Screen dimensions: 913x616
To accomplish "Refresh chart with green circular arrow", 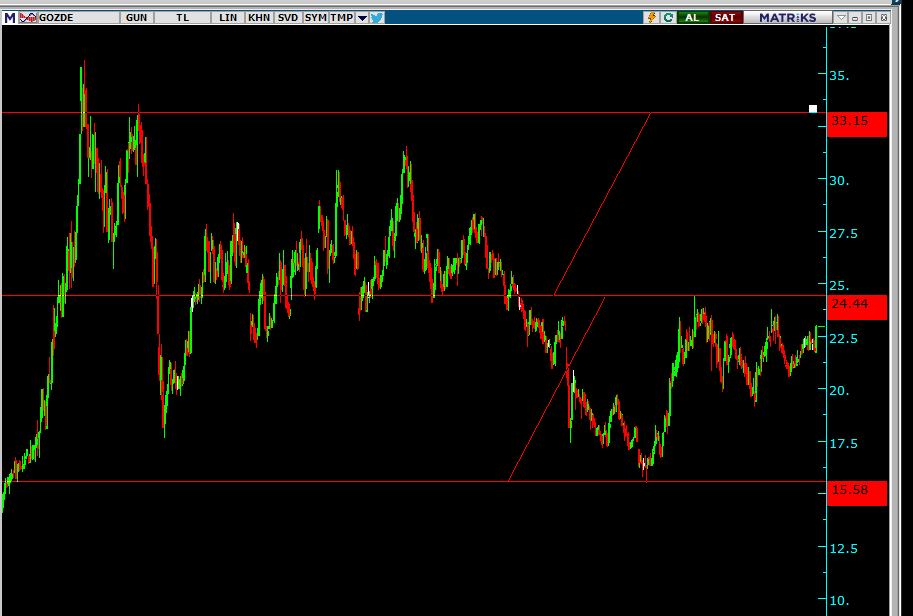I will point(668,17).
